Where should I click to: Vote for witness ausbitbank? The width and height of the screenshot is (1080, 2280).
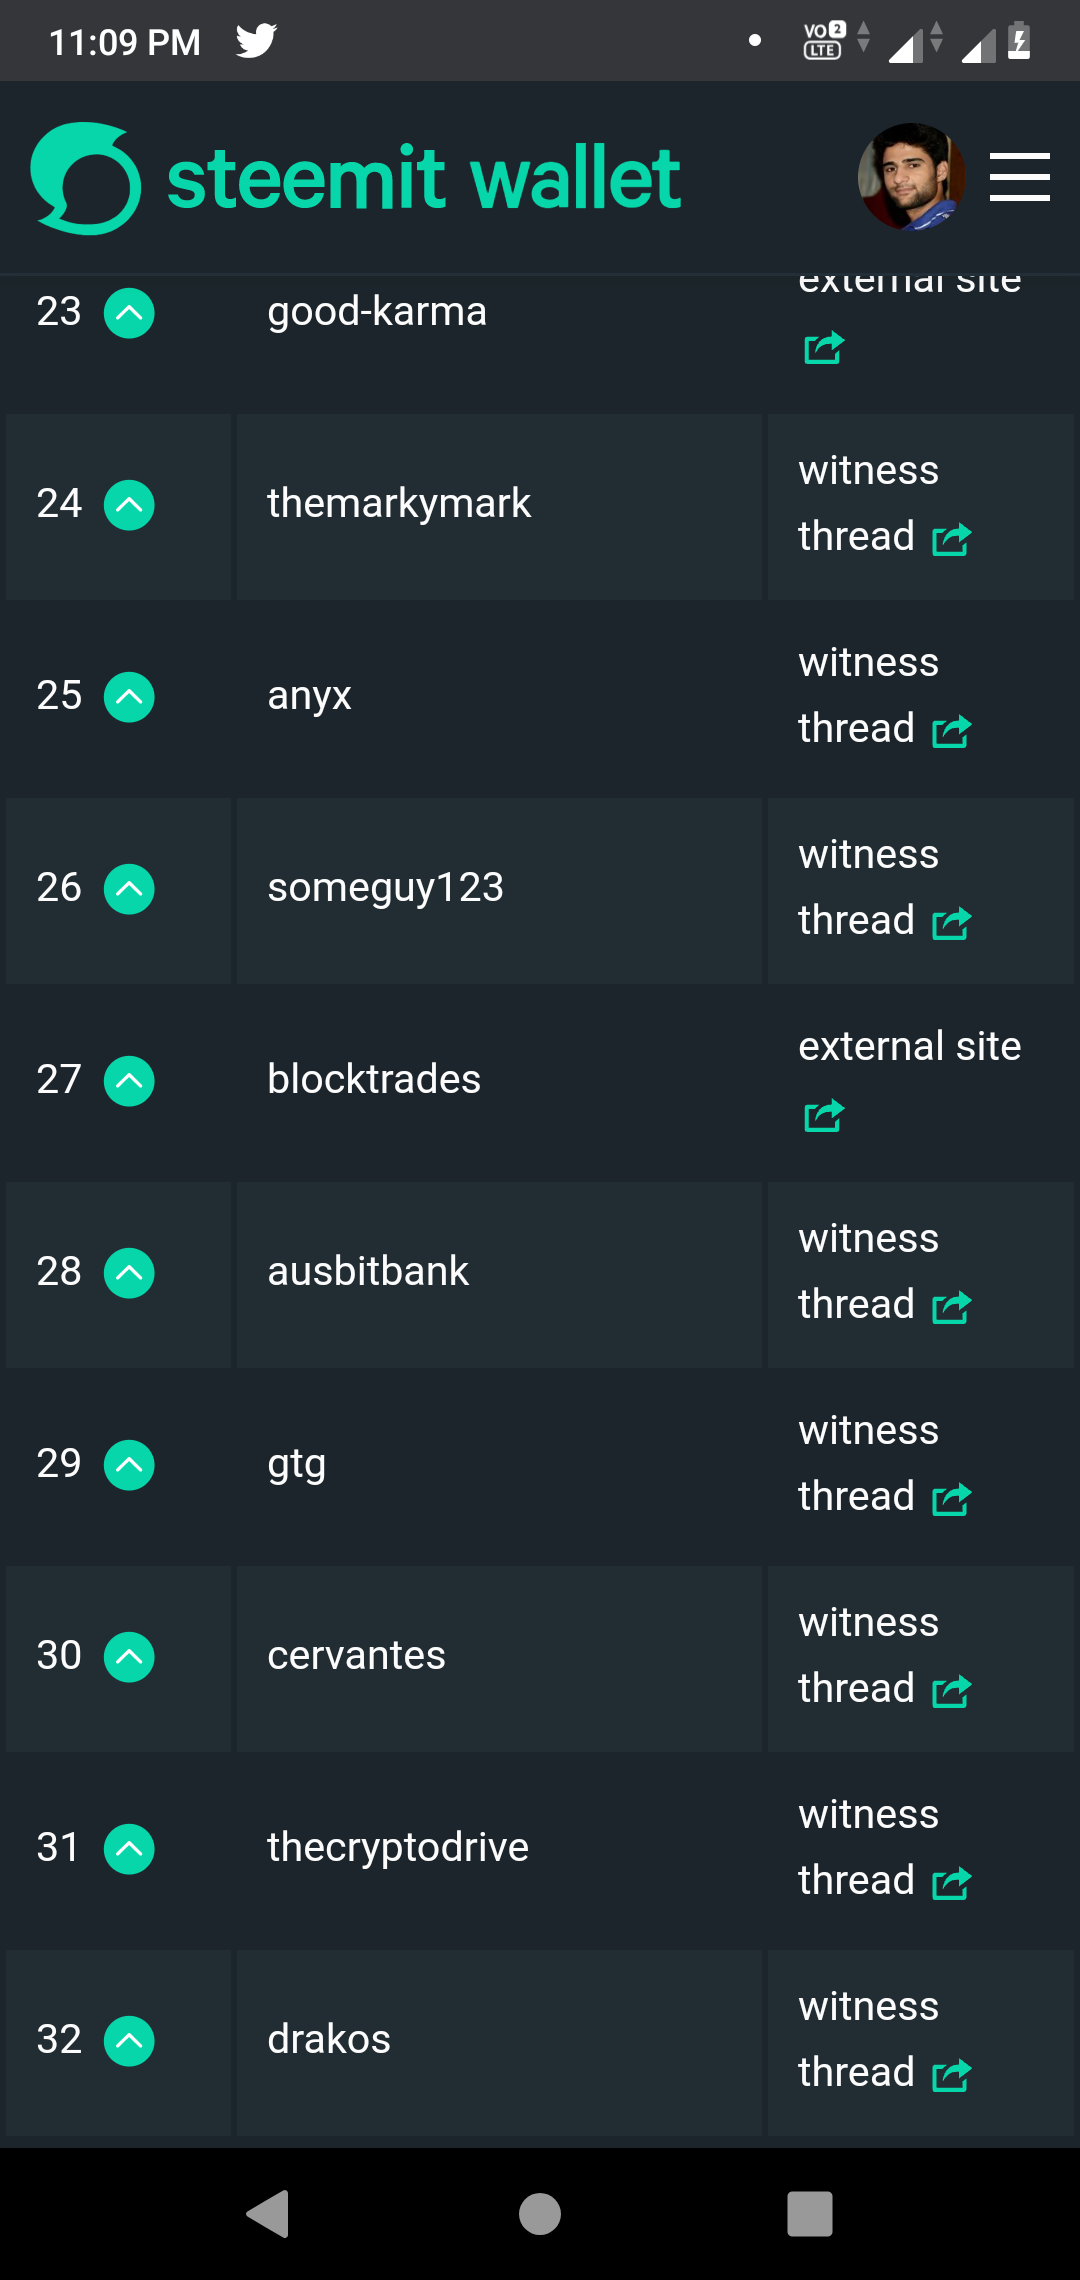[x=129, y=1273]
